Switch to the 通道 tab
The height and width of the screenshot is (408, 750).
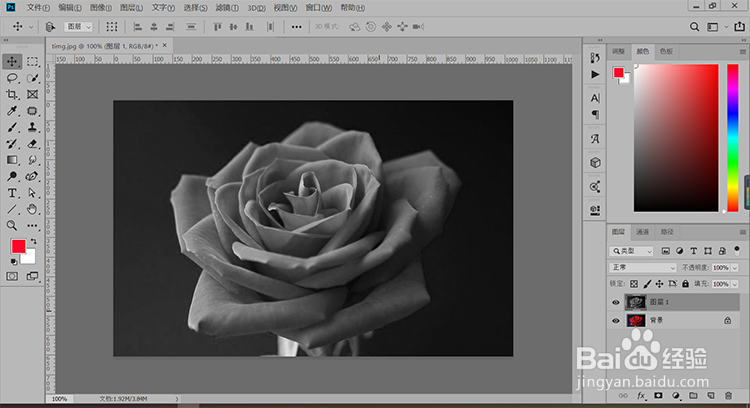click(640, 232)
